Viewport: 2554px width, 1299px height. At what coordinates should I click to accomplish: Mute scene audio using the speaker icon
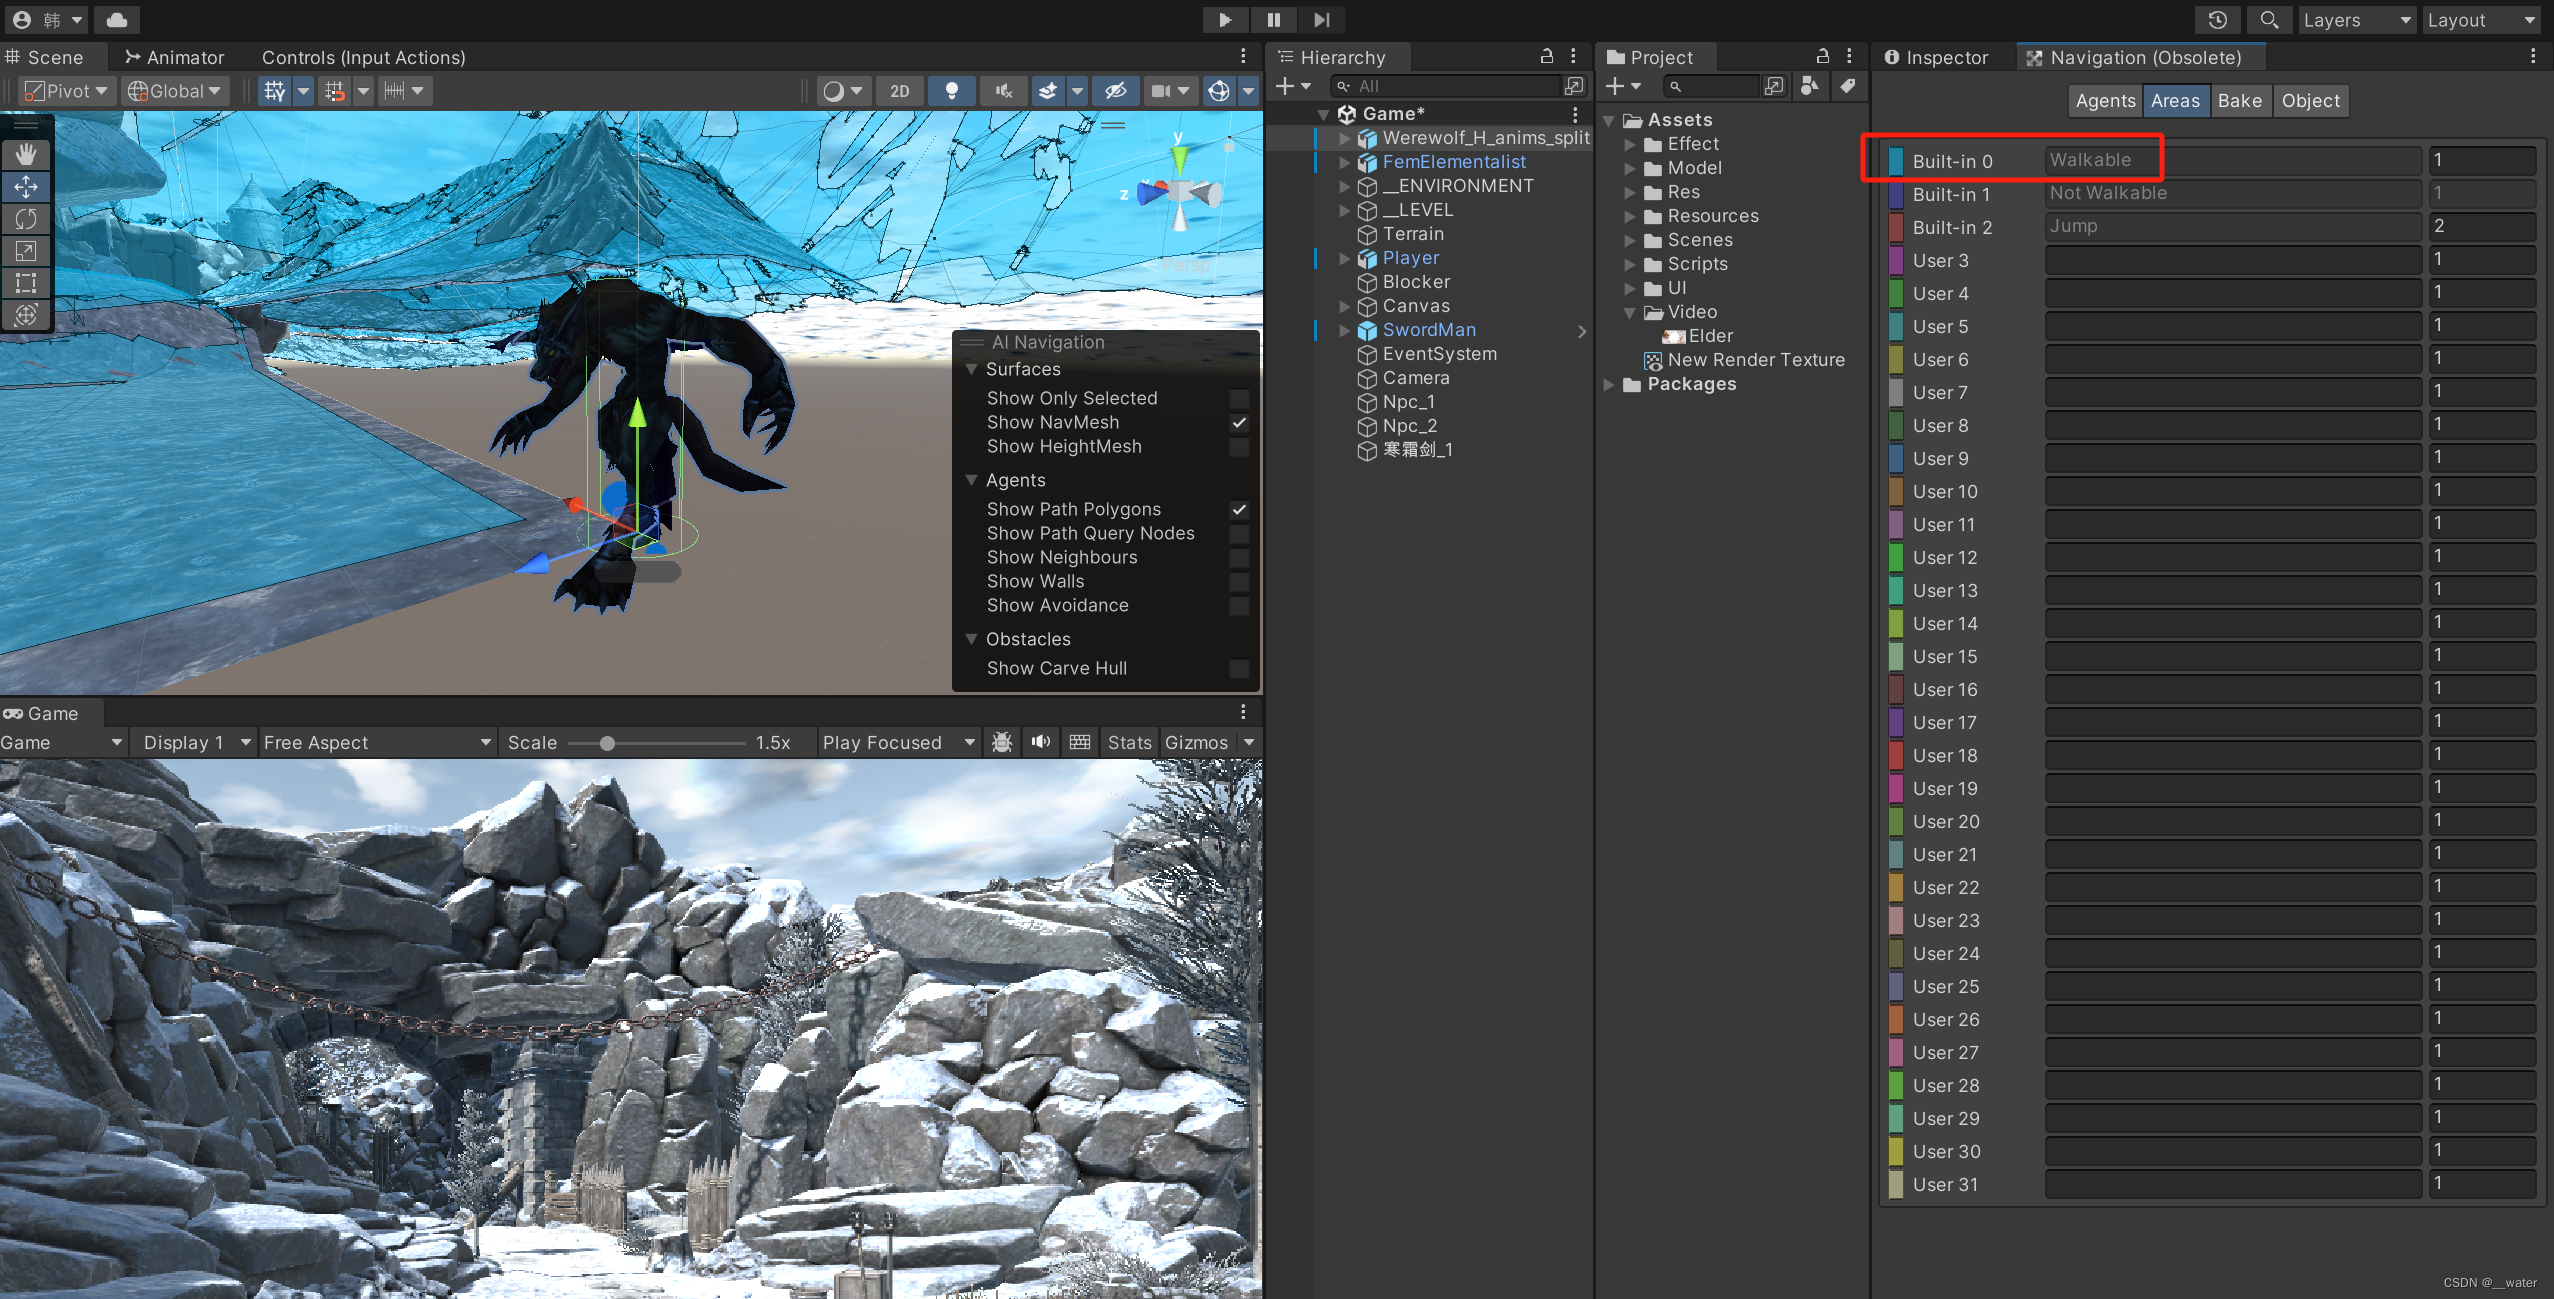[x=1003, y=91]
